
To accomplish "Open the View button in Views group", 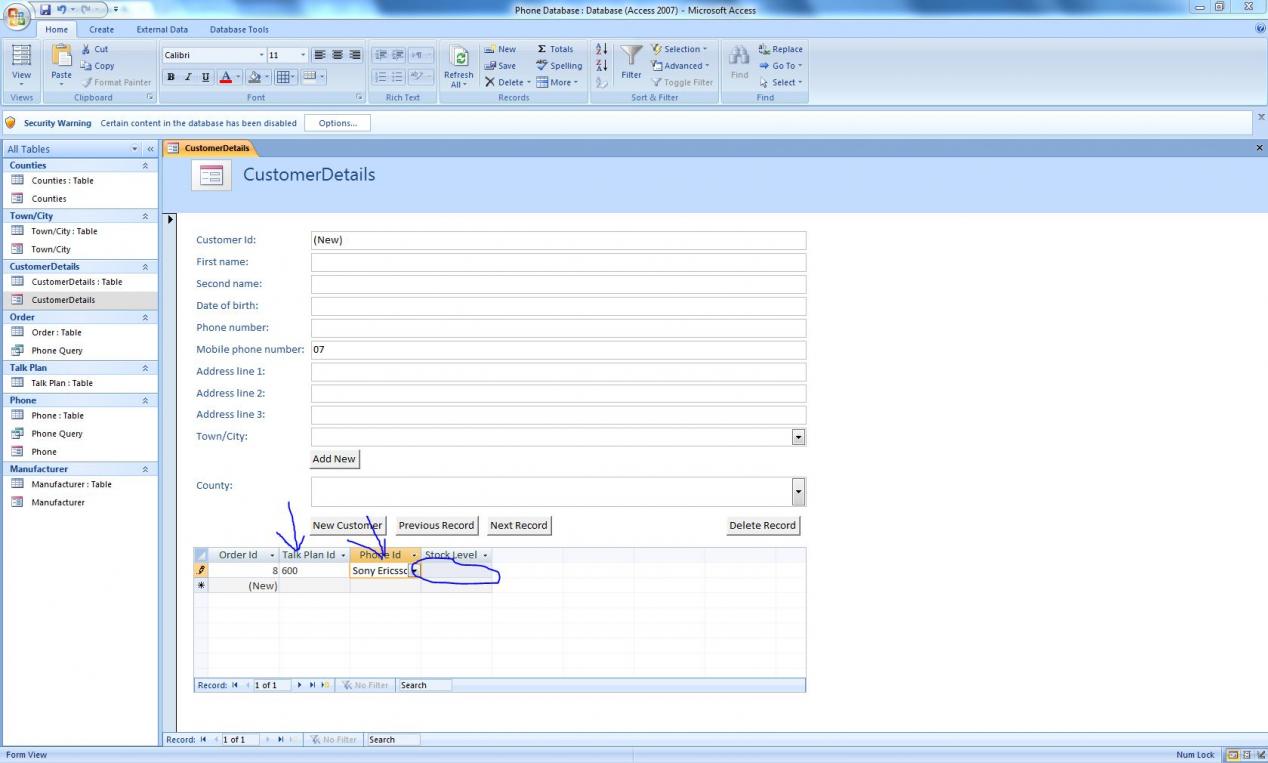I will tap(21, 64).
